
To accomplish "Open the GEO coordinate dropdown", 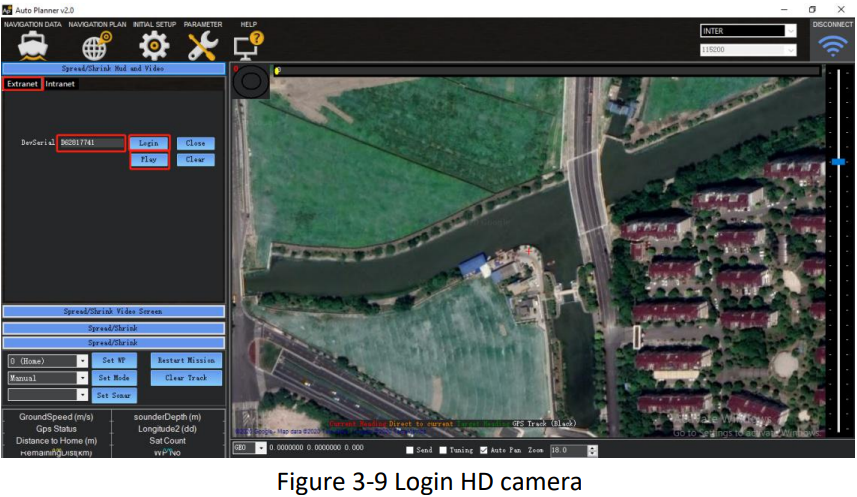I will point(261,448).
